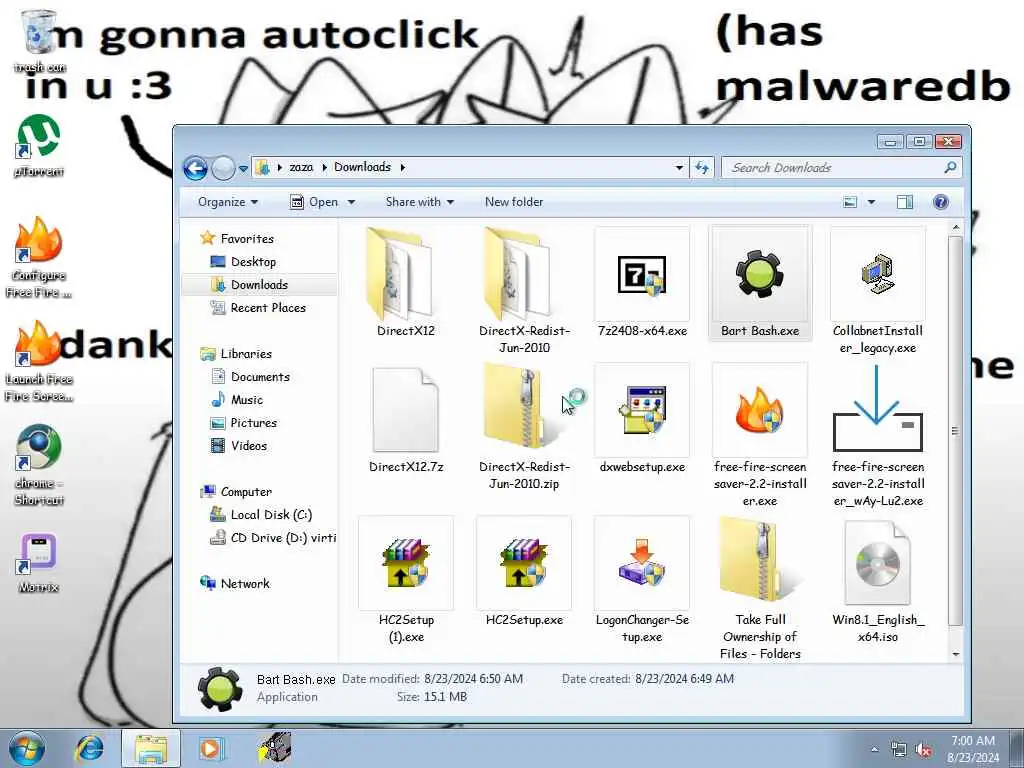This screenshot has height=768, width=1024.
Task: Expand the arrow after zaza breadcrumb
Action: point(324,167)
